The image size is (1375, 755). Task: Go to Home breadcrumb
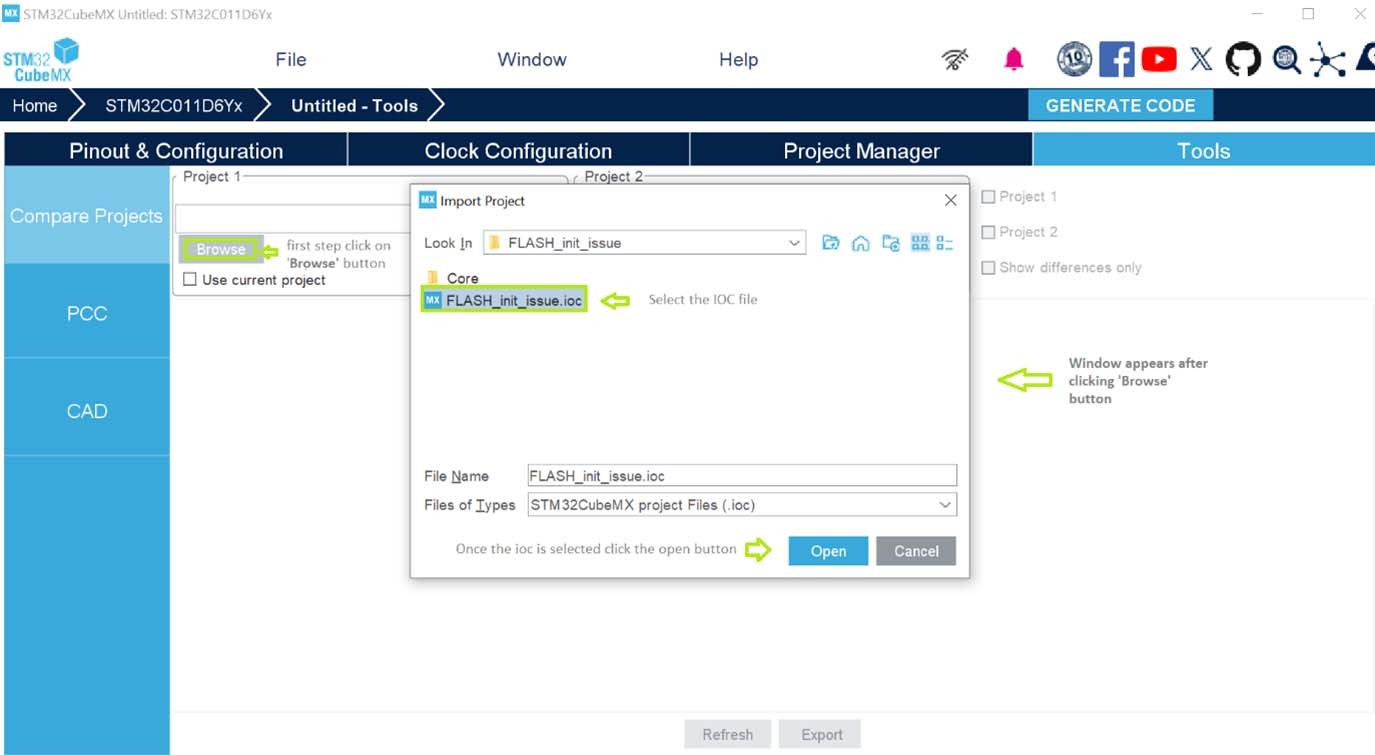tap(35, 105)
